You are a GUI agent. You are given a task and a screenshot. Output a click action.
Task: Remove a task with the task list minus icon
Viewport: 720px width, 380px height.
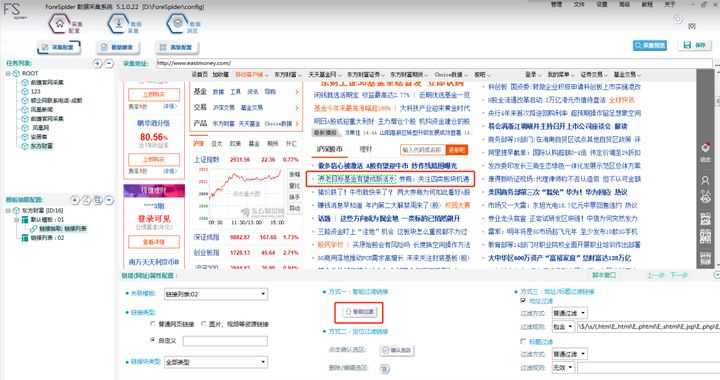point(109,63)
